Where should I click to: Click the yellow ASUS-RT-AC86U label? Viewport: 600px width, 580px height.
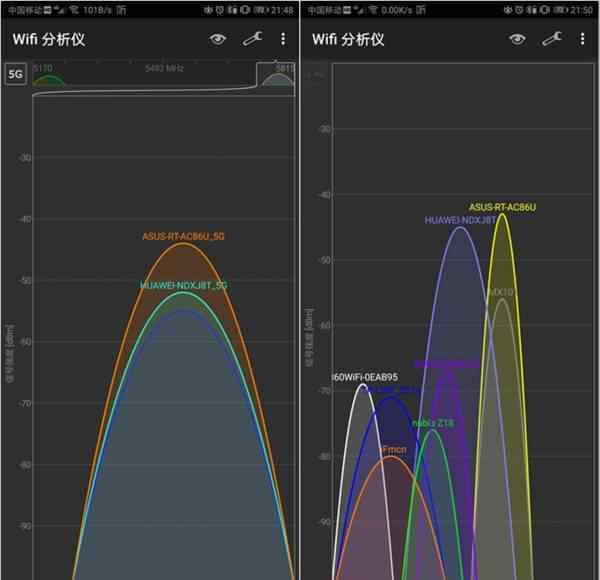point(502,207)
